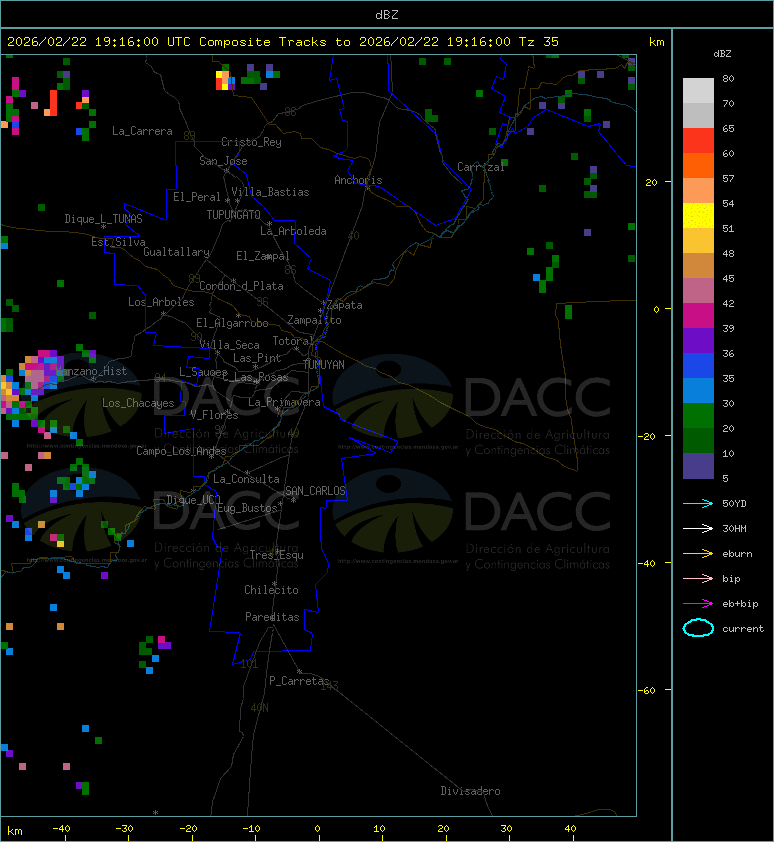The height and width of the screenshot is (842, 774).
Task: Click the San_Jose map label
Action: point(223,161)
